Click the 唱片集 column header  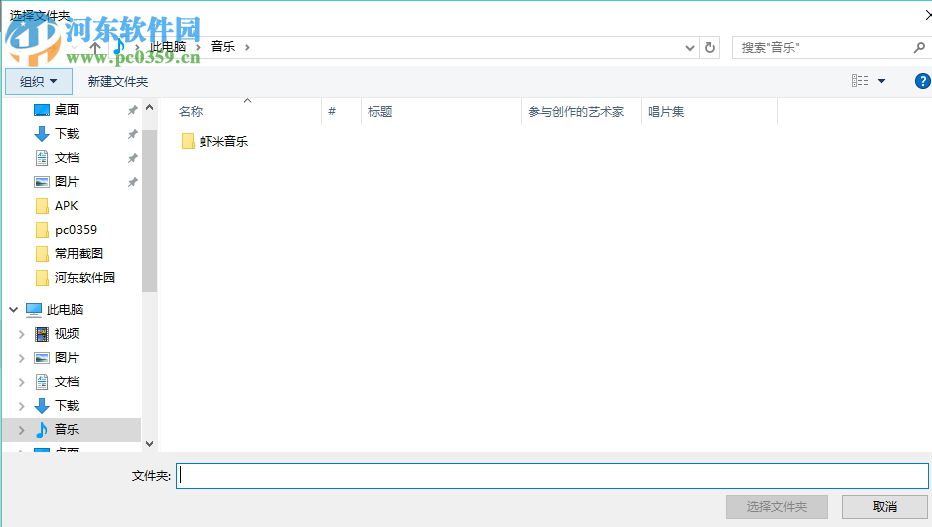tap(666, 111)
